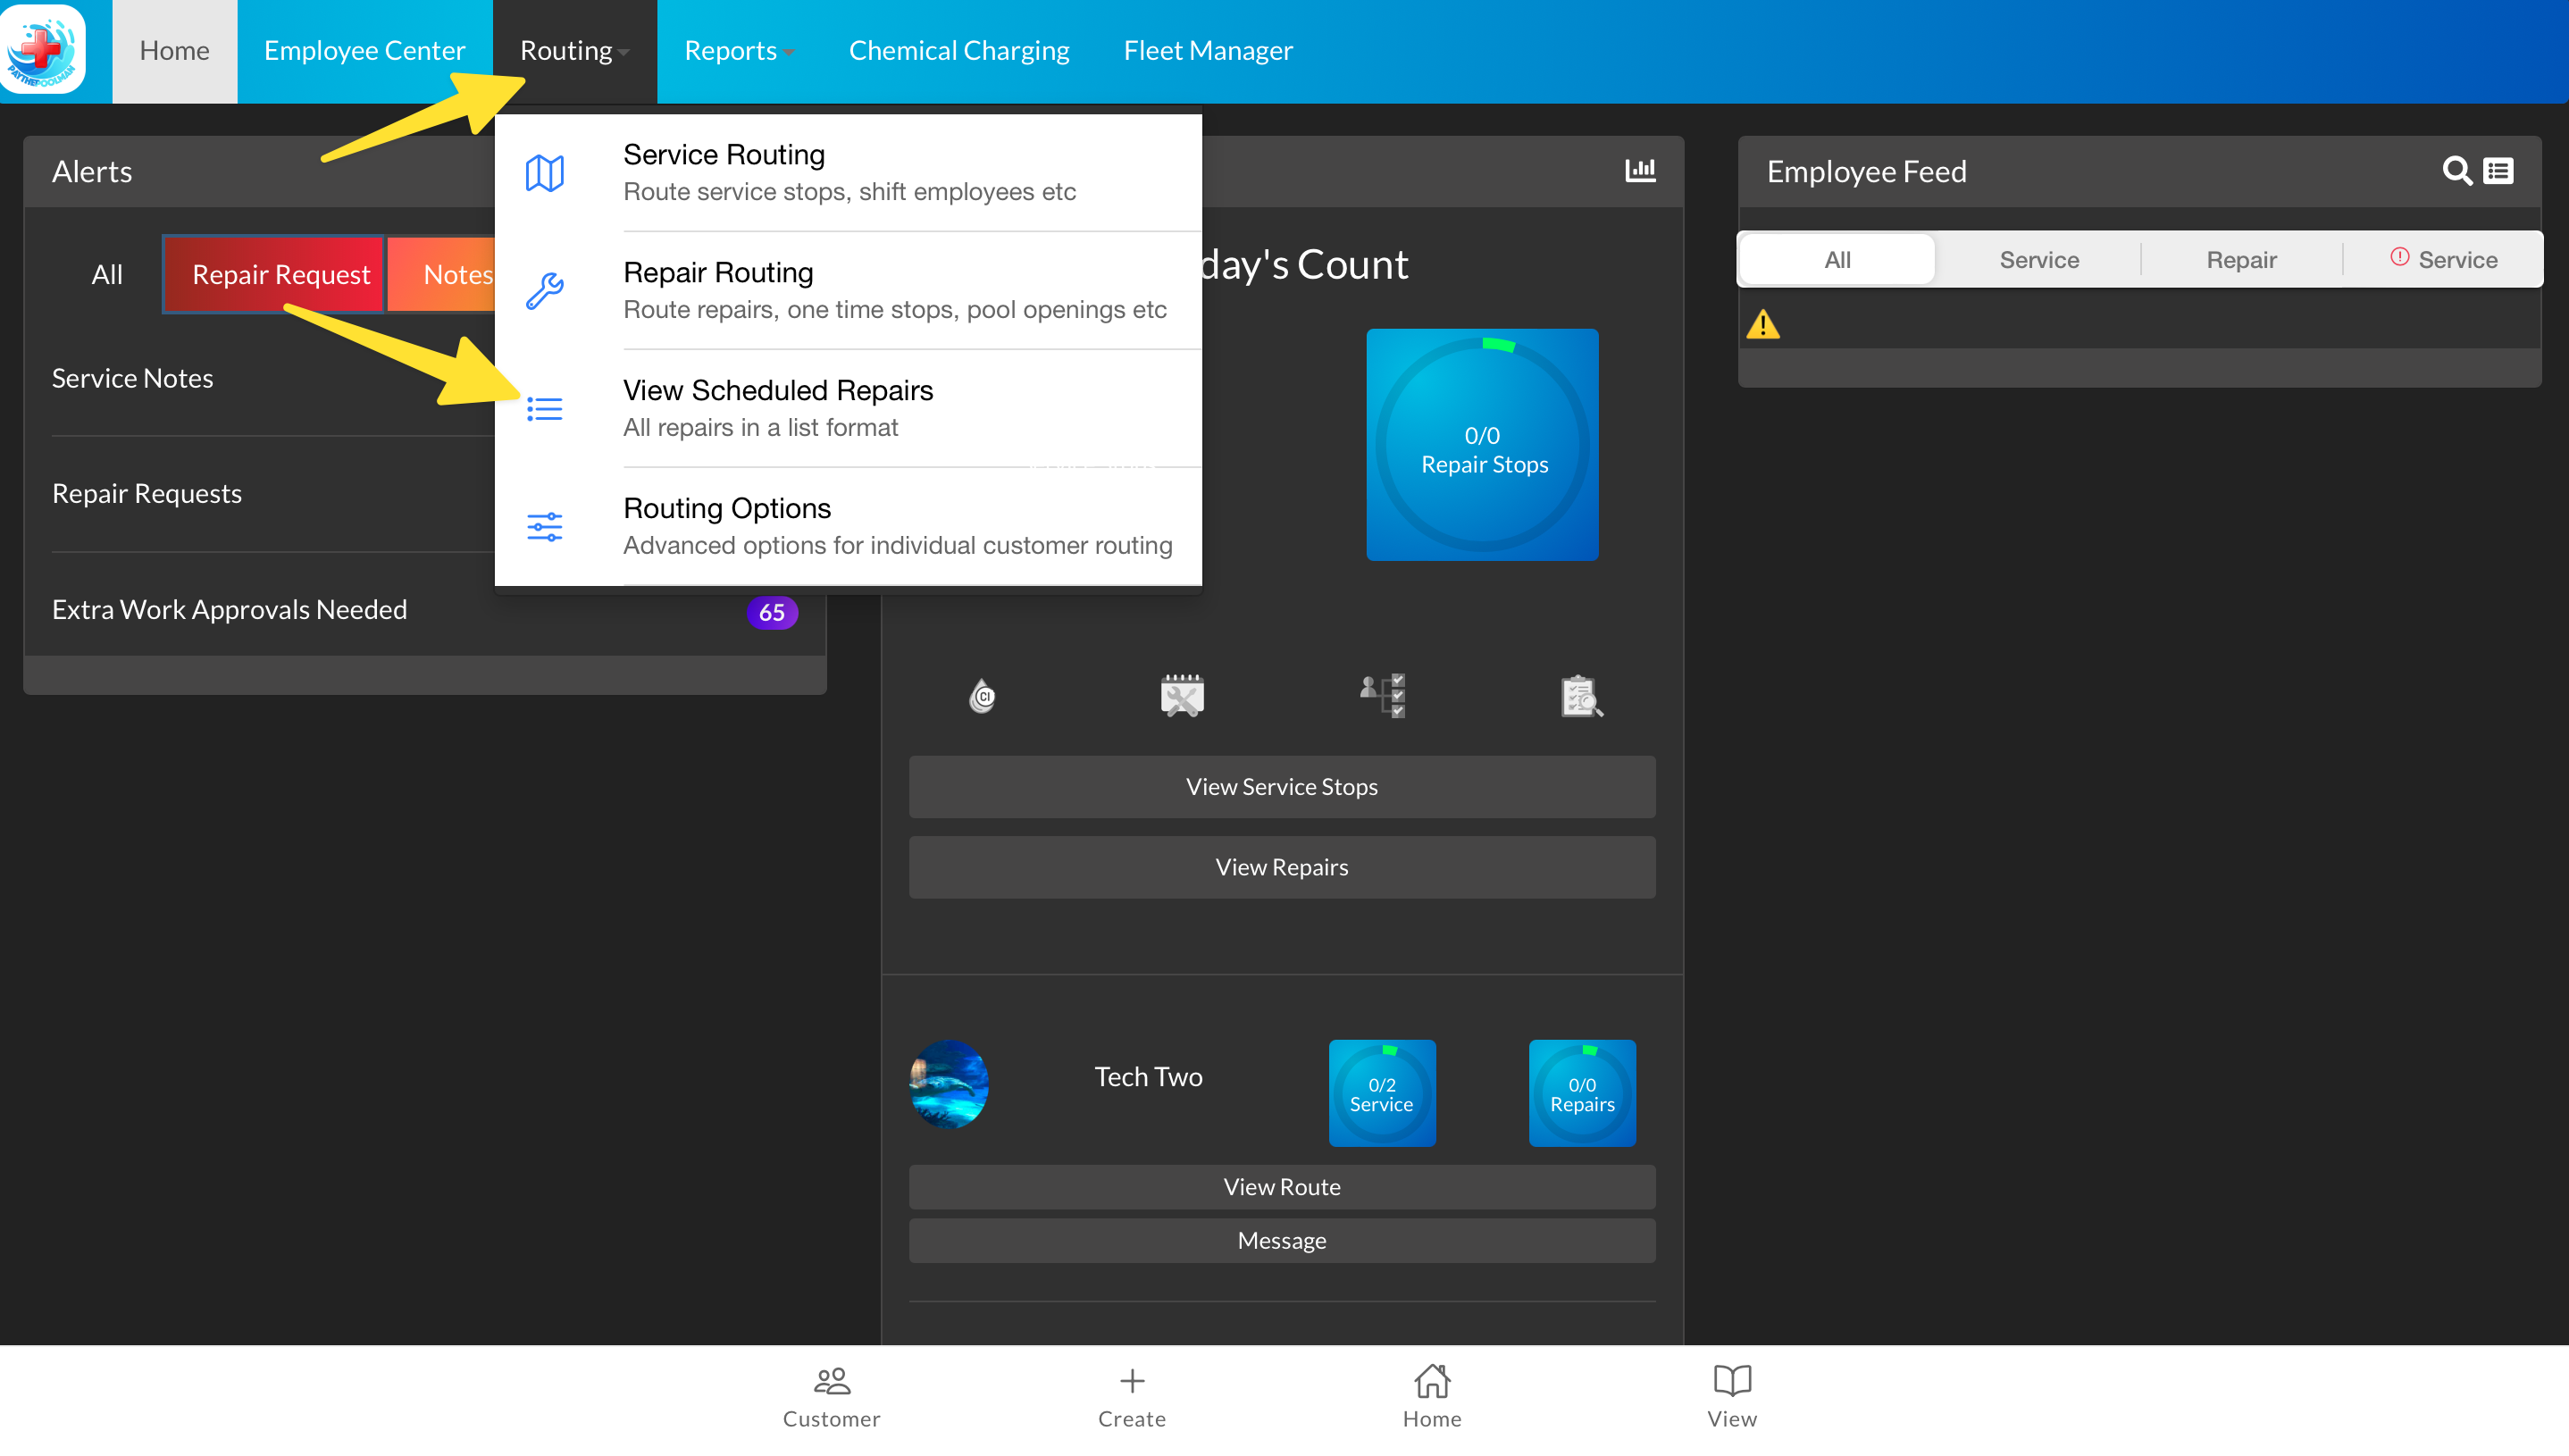Click the app logo in top corner

tap(44, 50)
